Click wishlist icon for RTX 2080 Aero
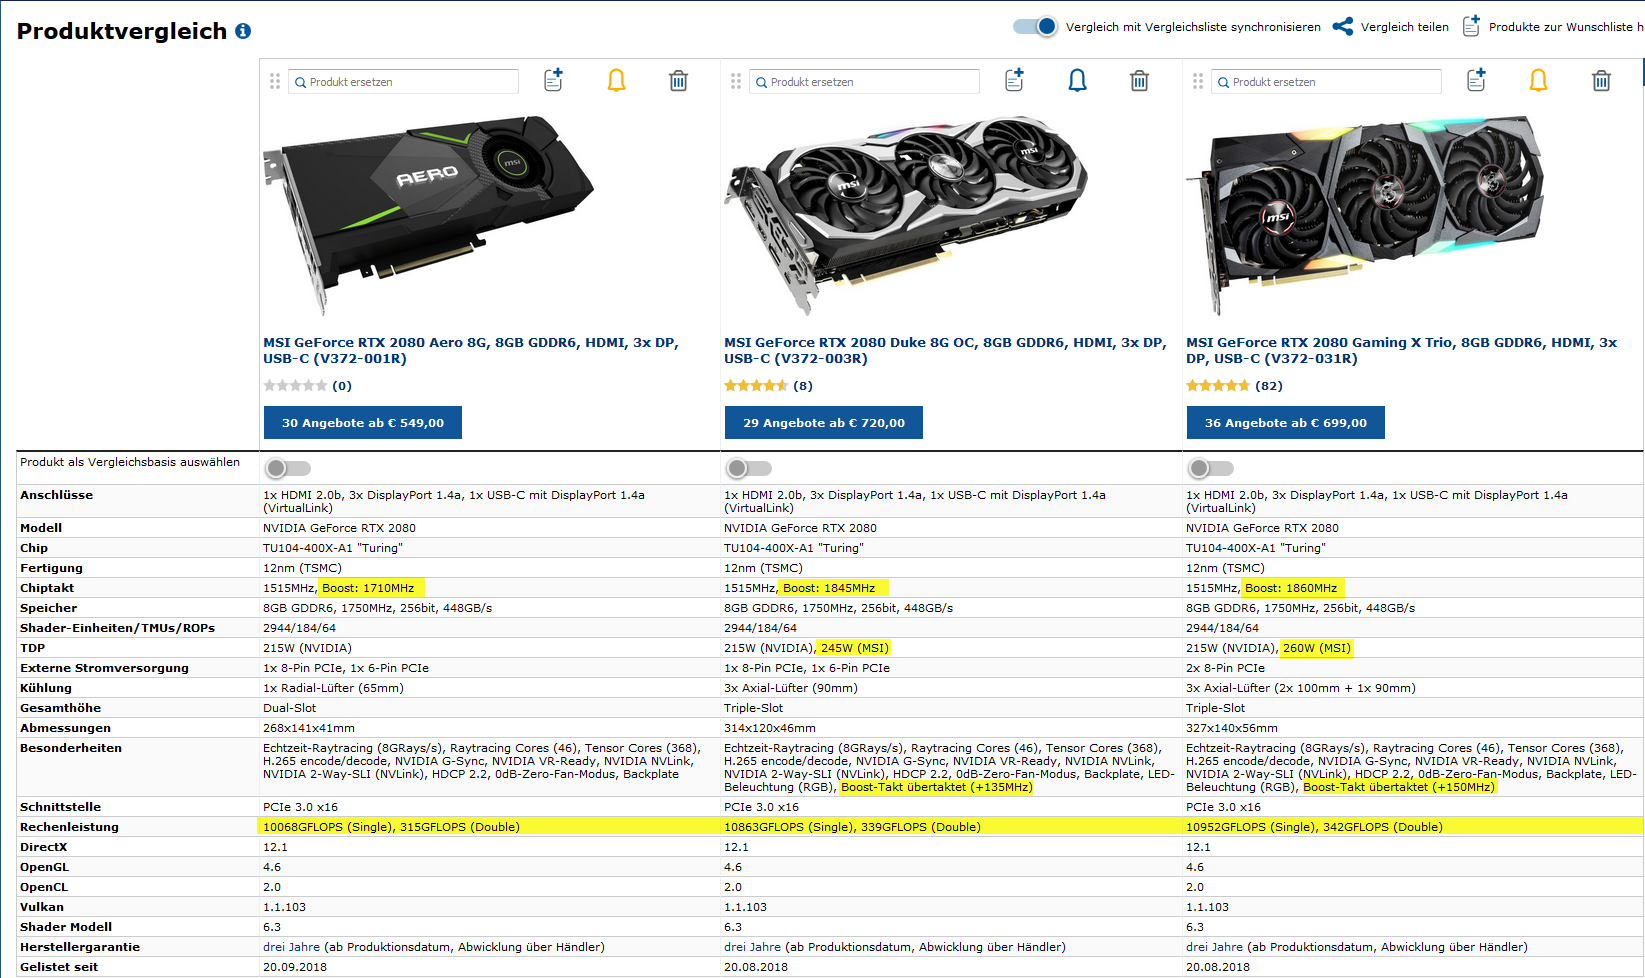 click(x=553, y=80)
